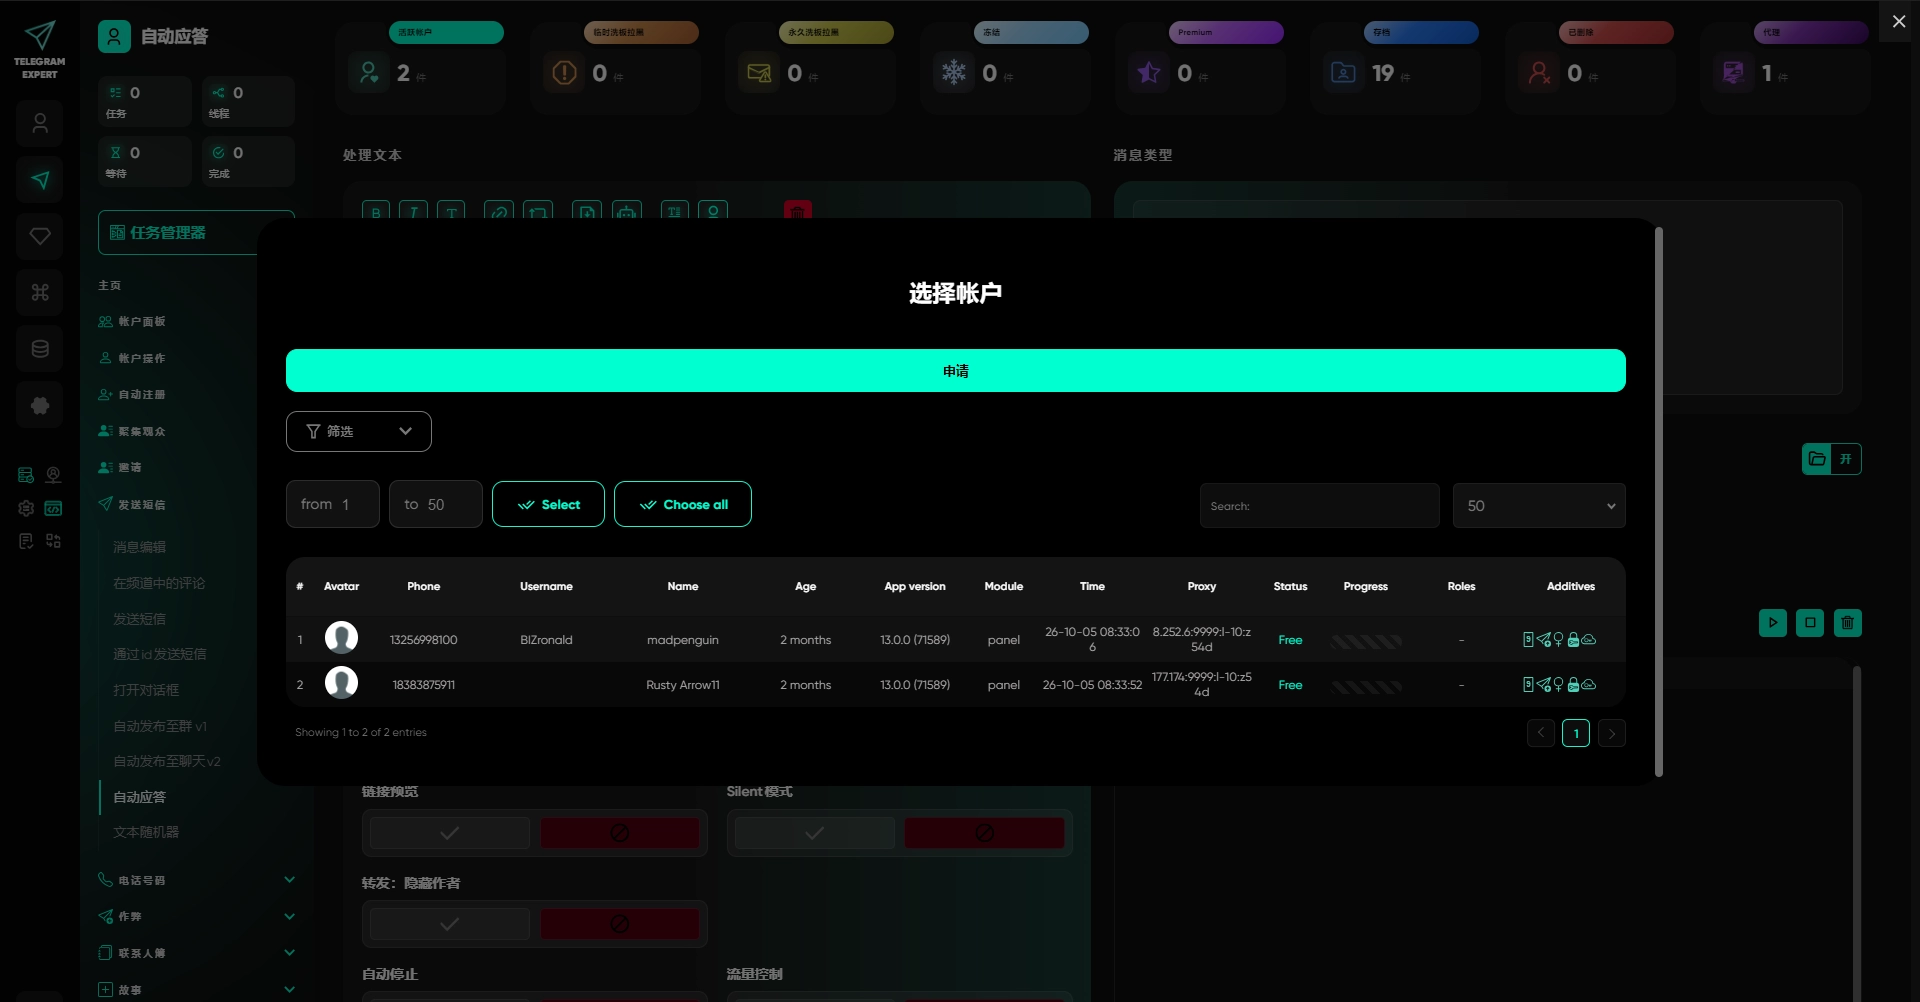Open the folder icon on the right panel

(1817, 459)
